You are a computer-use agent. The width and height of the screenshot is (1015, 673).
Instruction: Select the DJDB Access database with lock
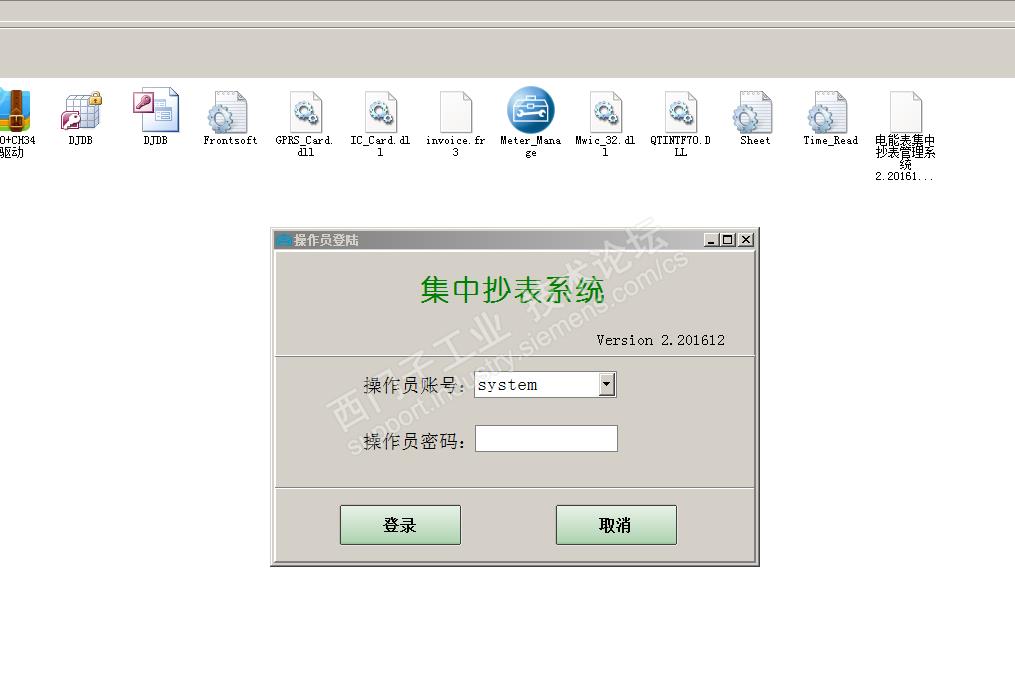pyautogui.click(x=82, y=111)
